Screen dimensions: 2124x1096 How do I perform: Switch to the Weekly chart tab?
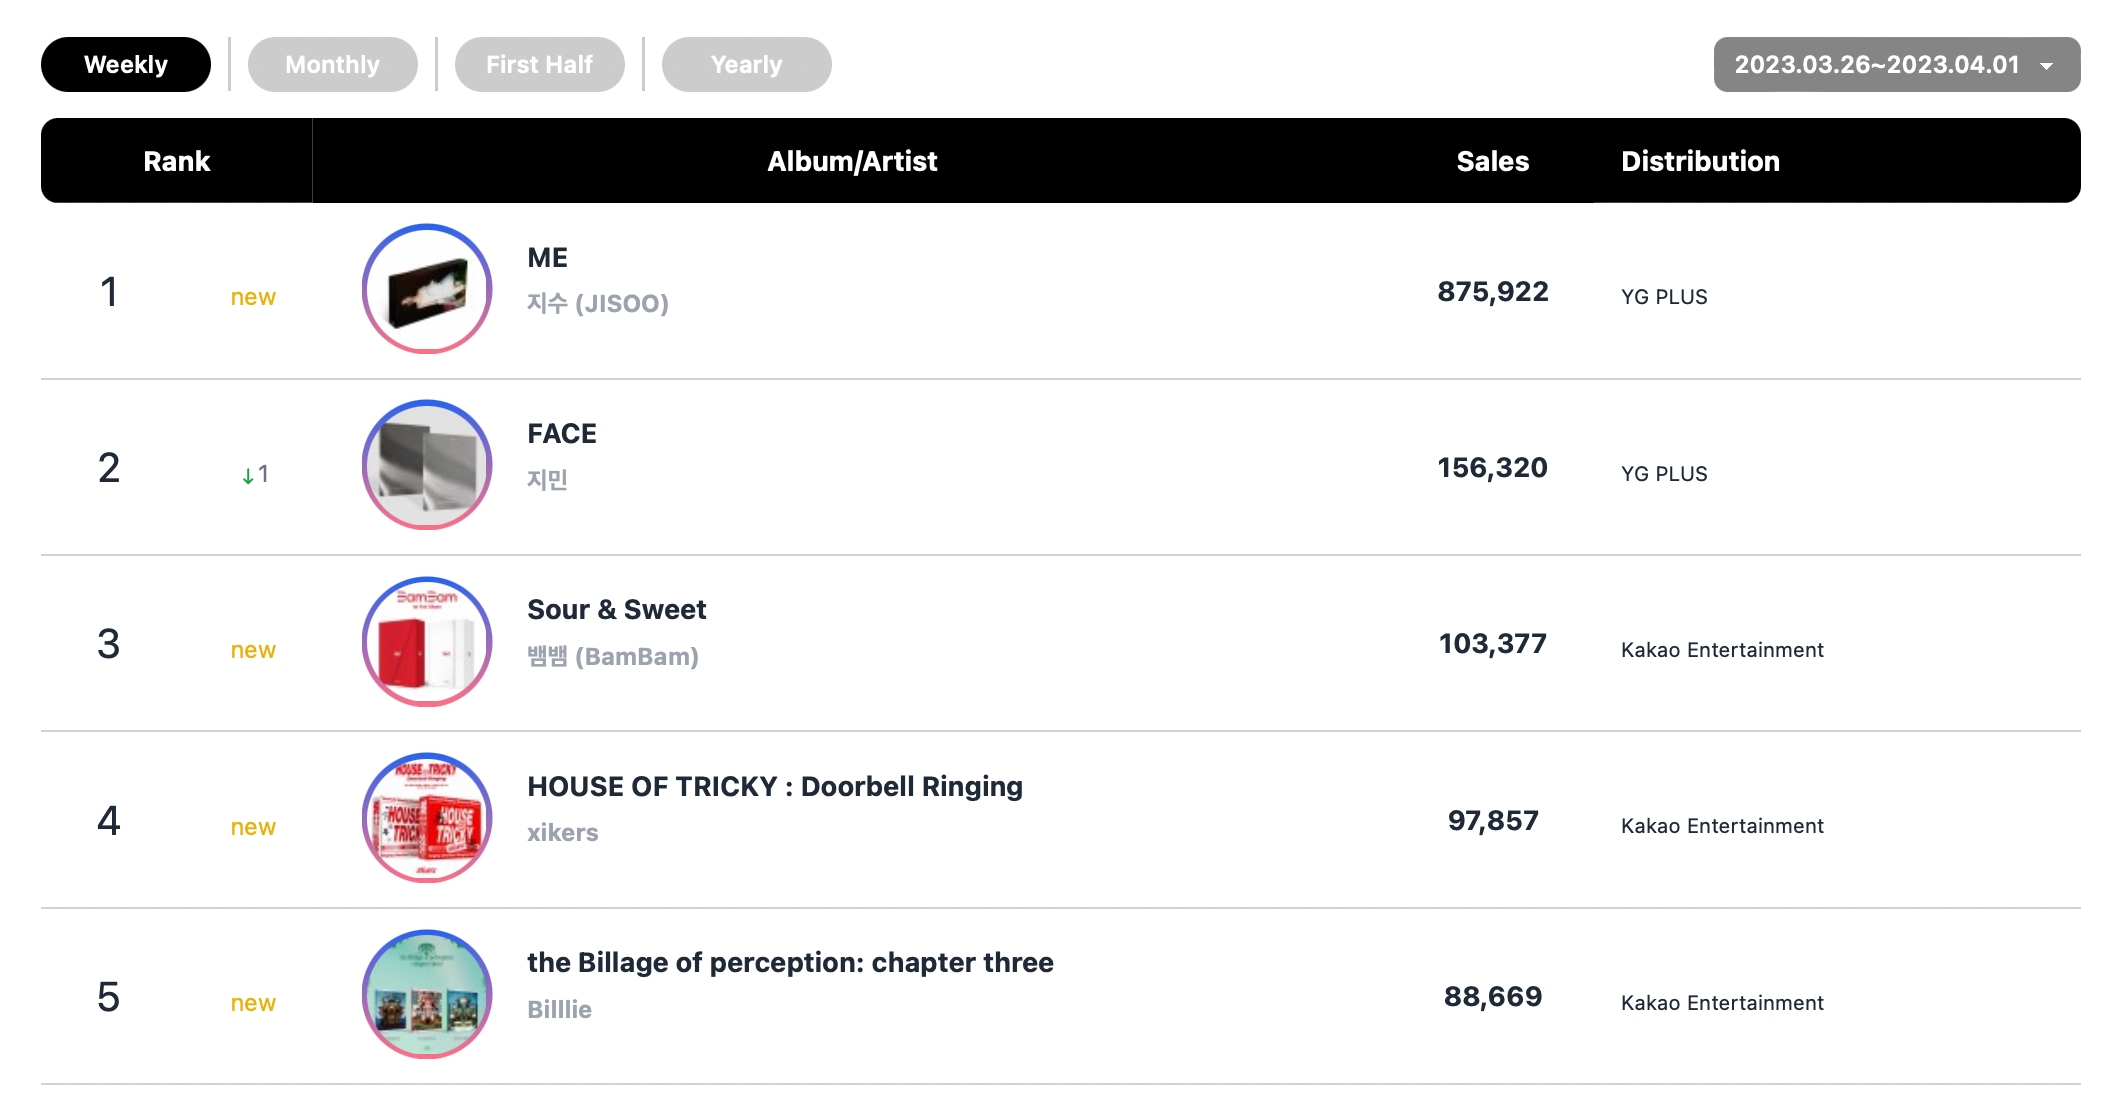coord(126,65)
